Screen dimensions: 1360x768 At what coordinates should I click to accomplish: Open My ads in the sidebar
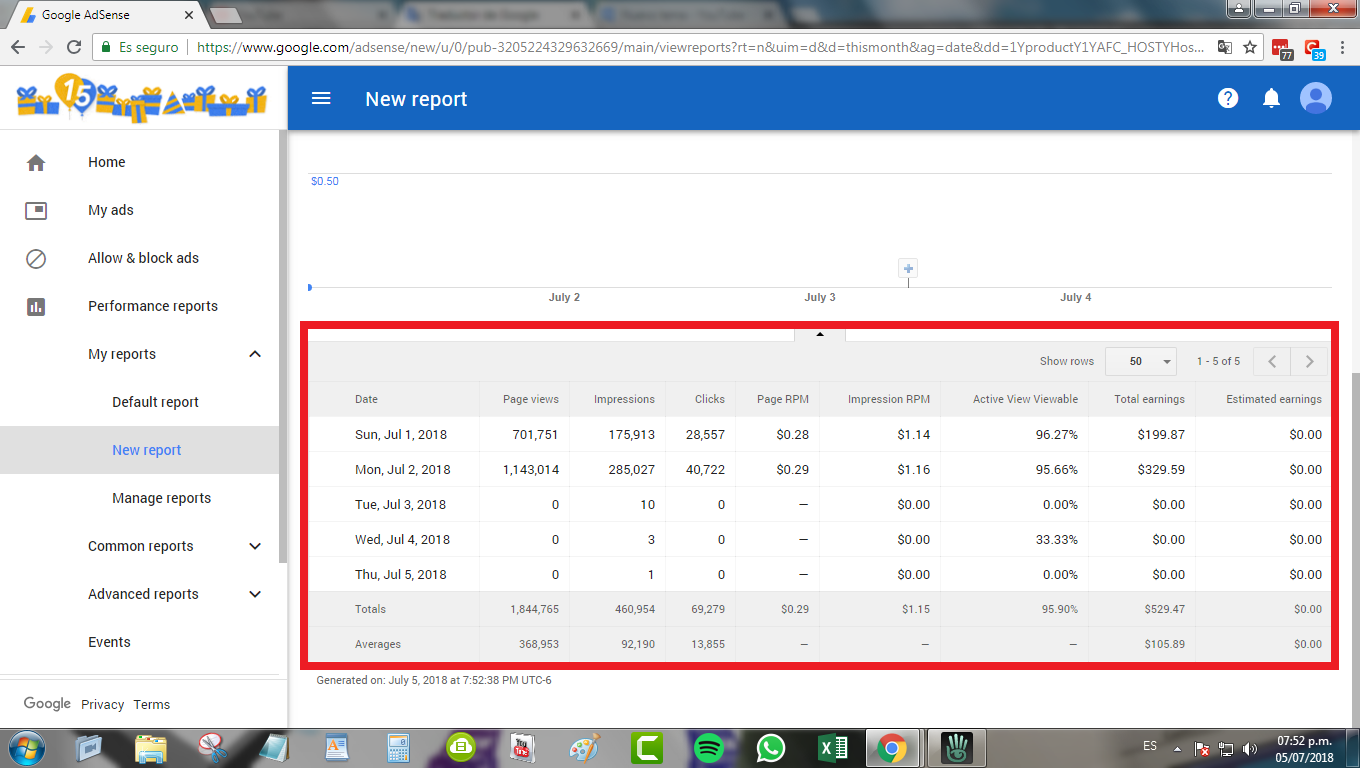(x=111, y=210)
